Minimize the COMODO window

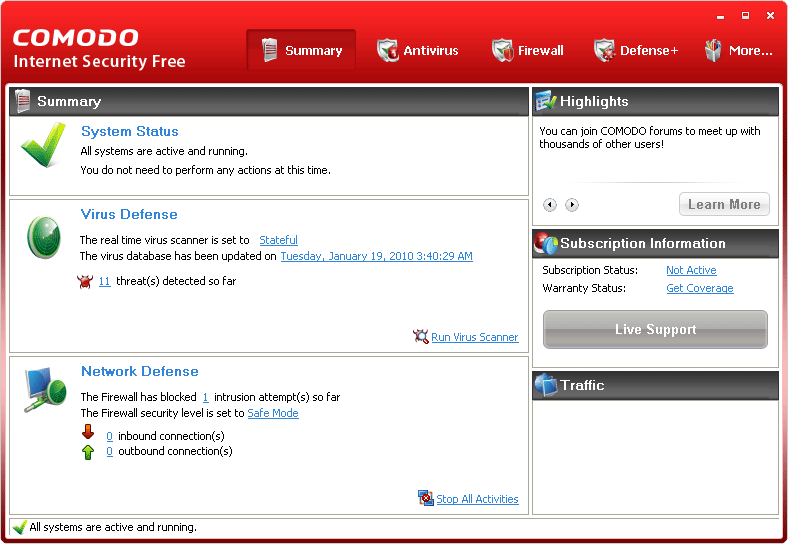tap(720, 16)
